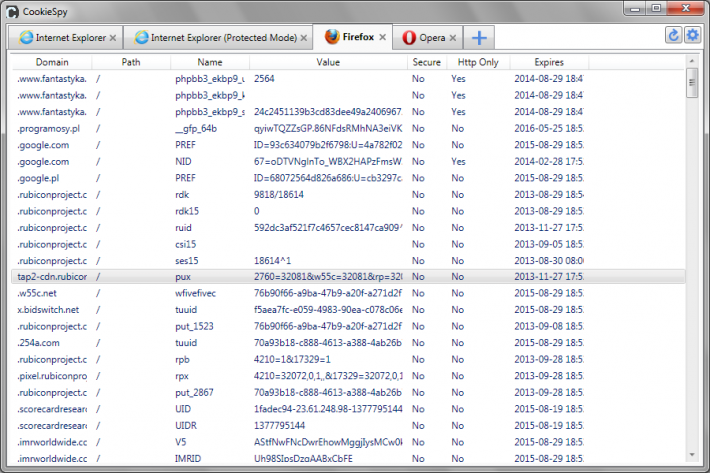The image size is (710, 473).
Task: Sort by the Value column header
Action: click(x=328, y=62)
